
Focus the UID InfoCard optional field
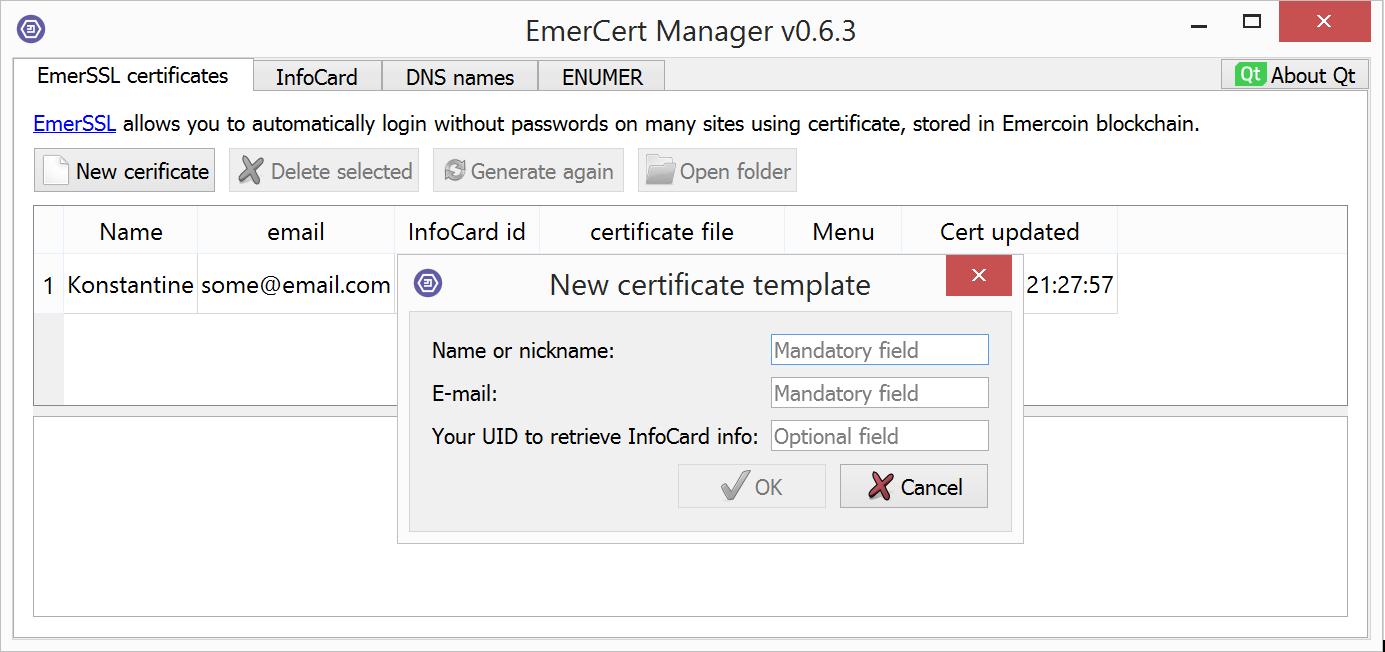pos(880,436)
